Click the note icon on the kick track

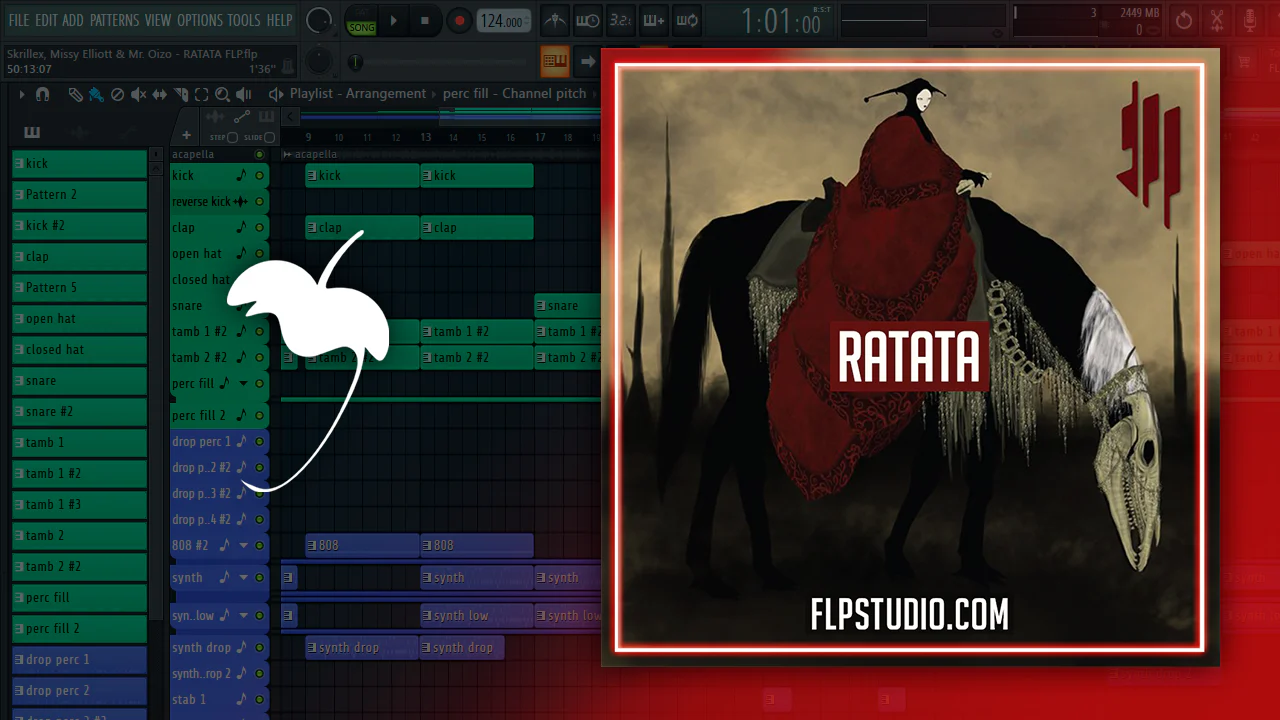240,175
